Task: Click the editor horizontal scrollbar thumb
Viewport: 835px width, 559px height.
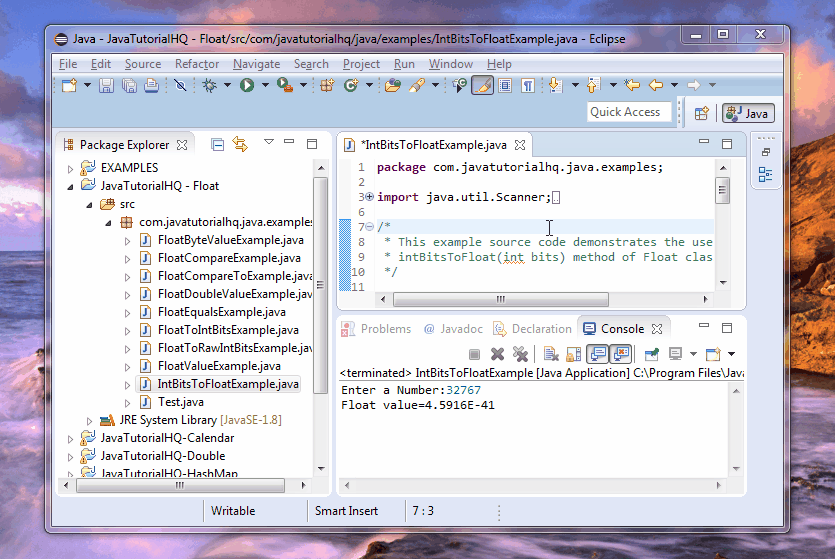Action: (x=501, y=299)
